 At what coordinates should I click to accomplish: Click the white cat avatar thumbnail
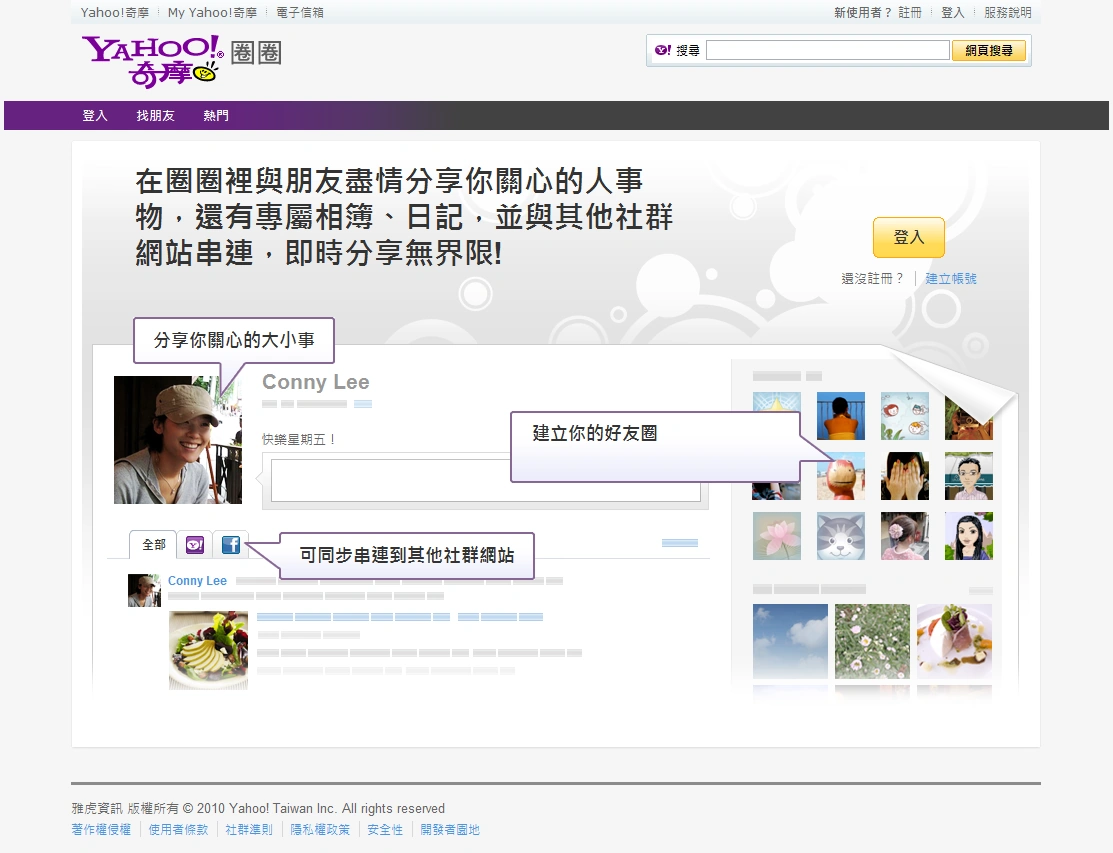click(x=840, y=535)
